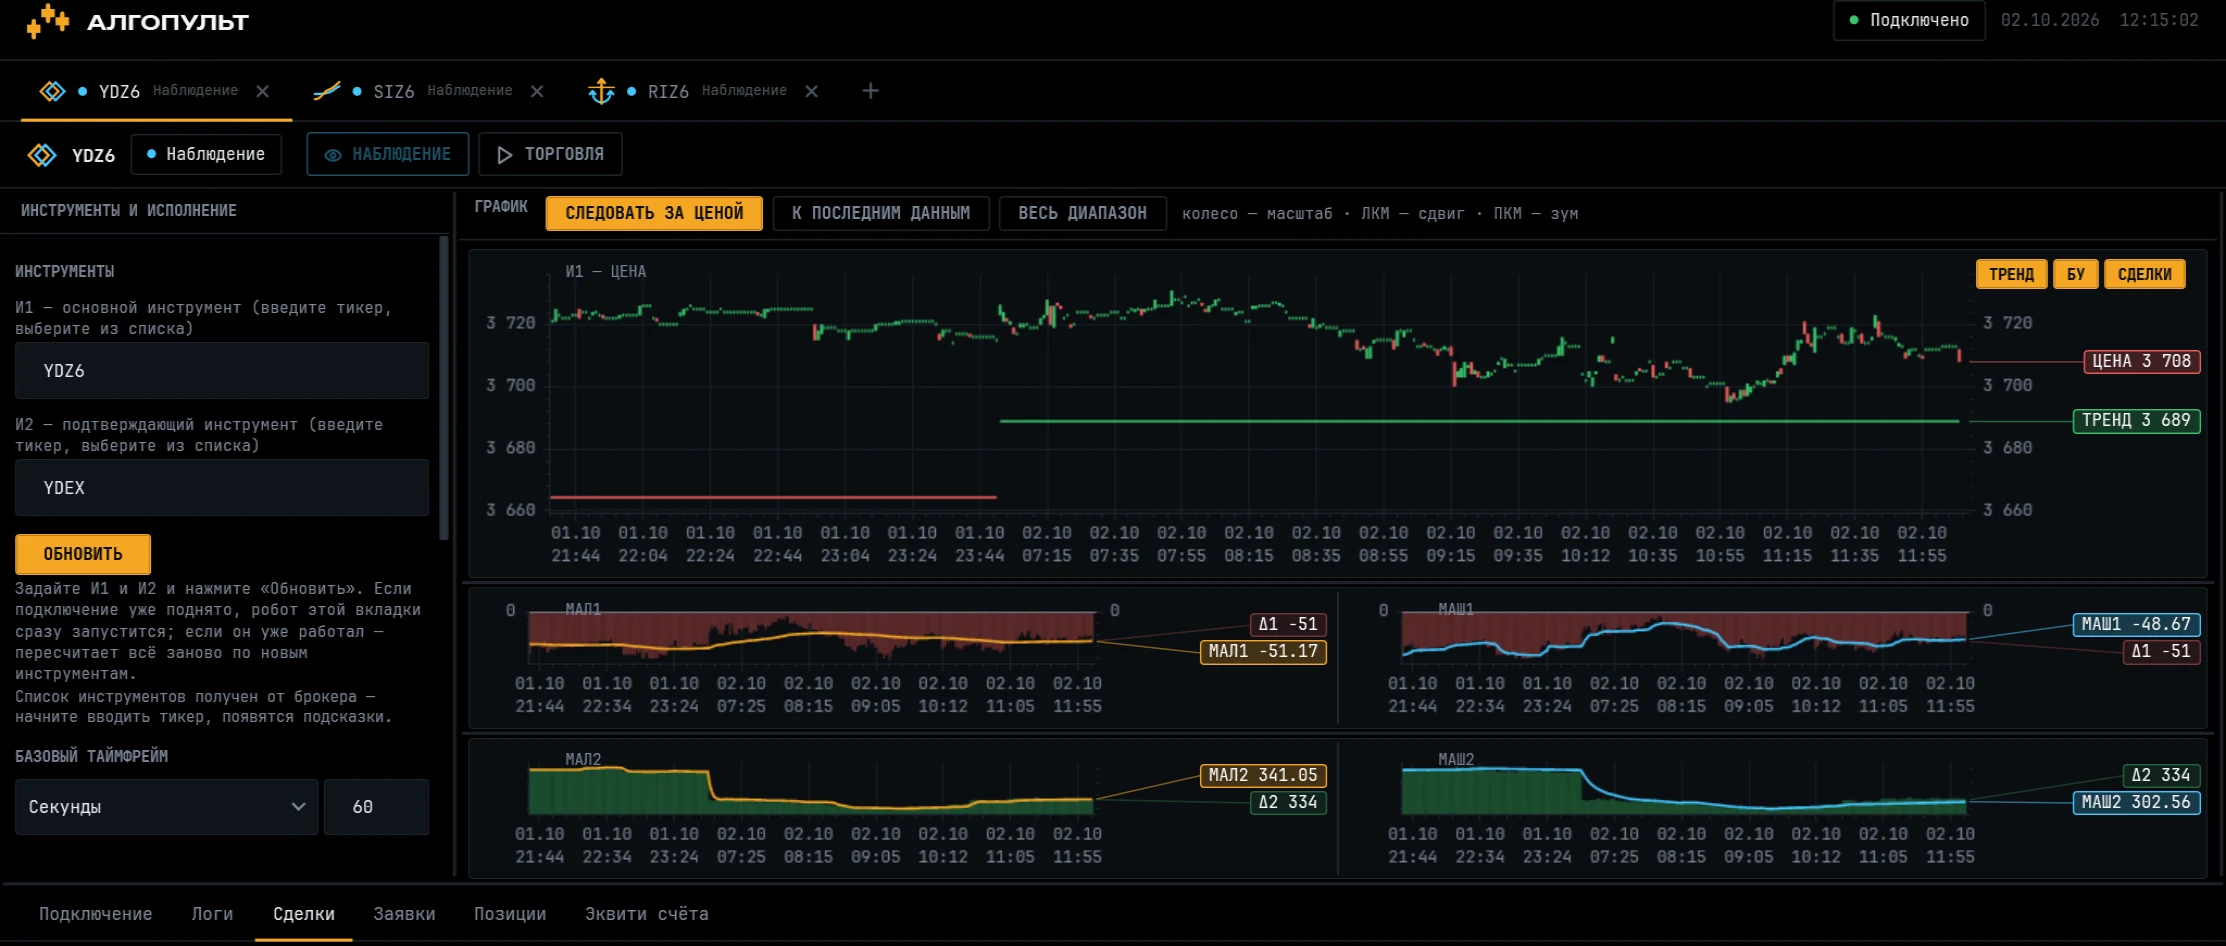The image size is (2226, 946).
Task: Click the АЛГОПУЛЬТ logo icon
Action: click(47, 21)
